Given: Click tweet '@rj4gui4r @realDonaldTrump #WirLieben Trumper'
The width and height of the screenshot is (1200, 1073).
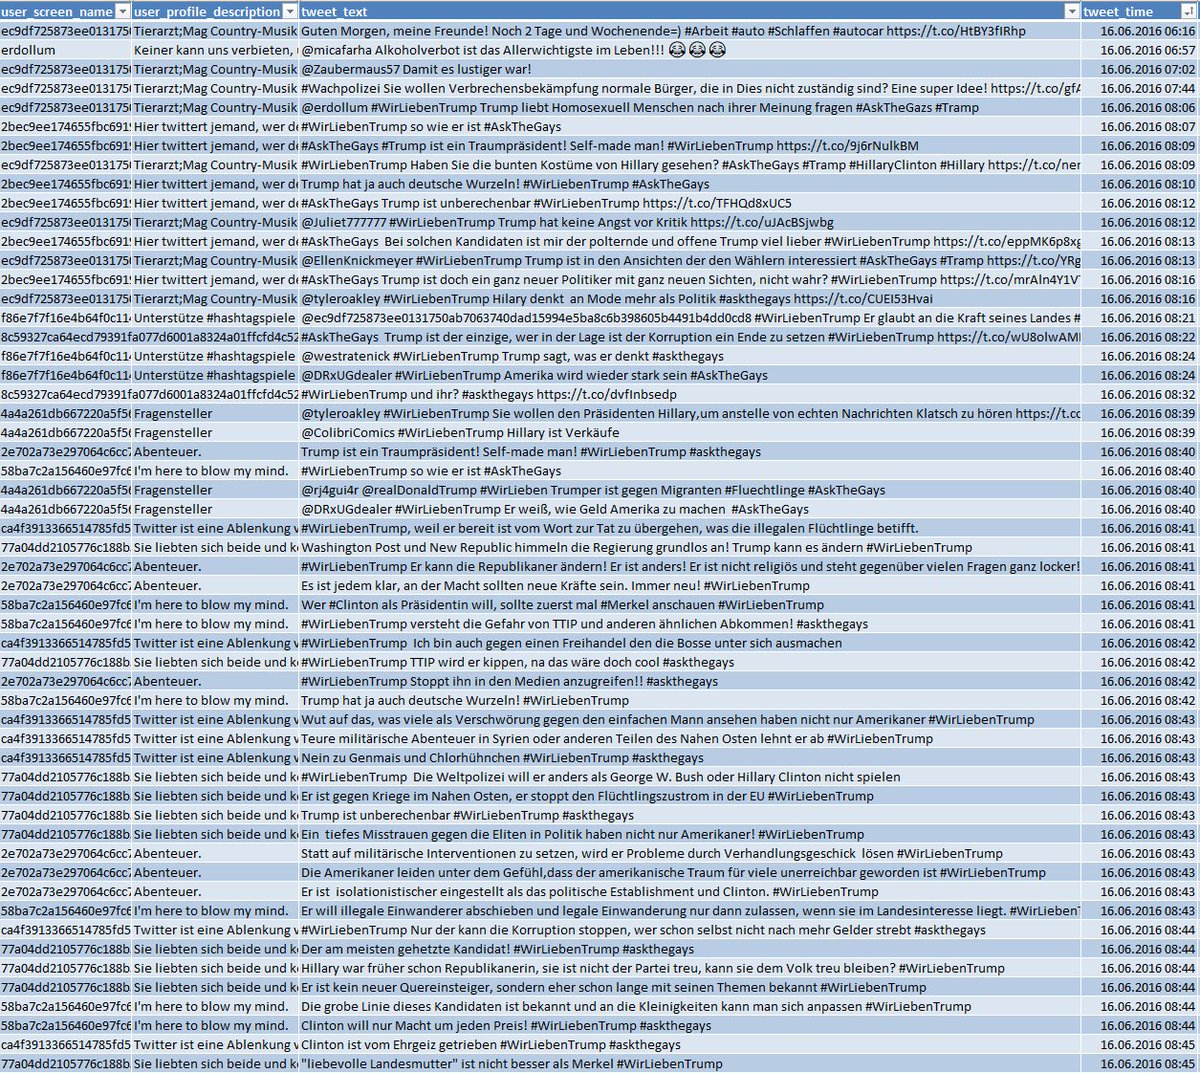Looking at the screenshot, I should [x=690, y=490].
